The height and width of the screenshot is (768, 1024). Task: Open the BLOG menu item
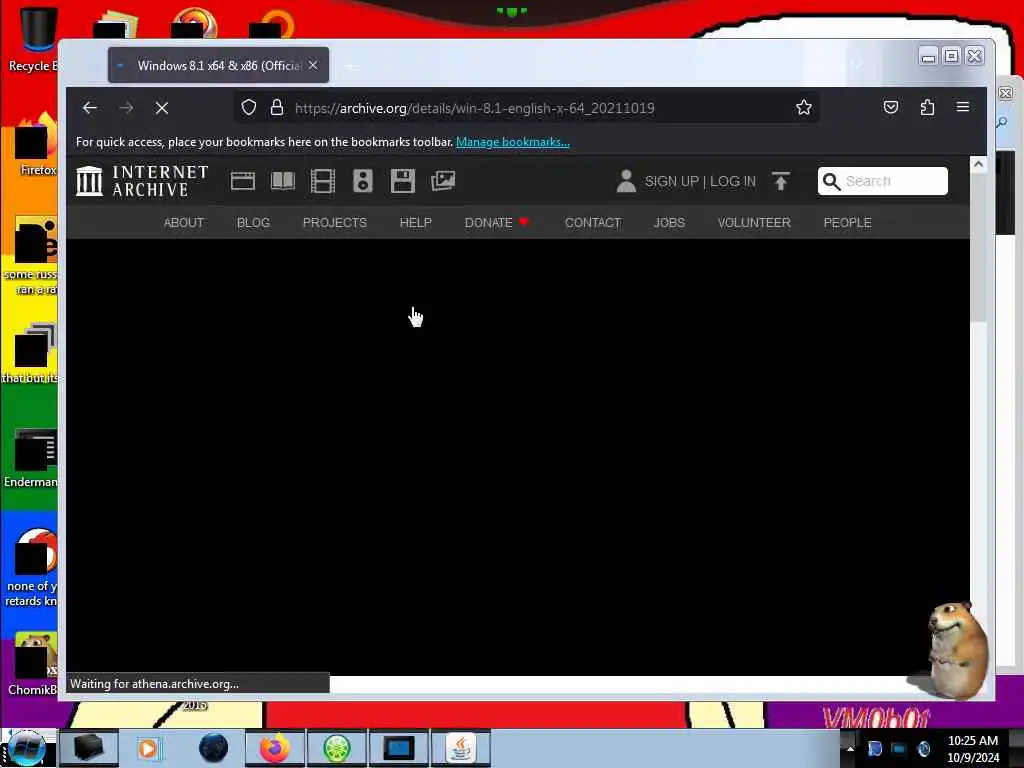253,223
